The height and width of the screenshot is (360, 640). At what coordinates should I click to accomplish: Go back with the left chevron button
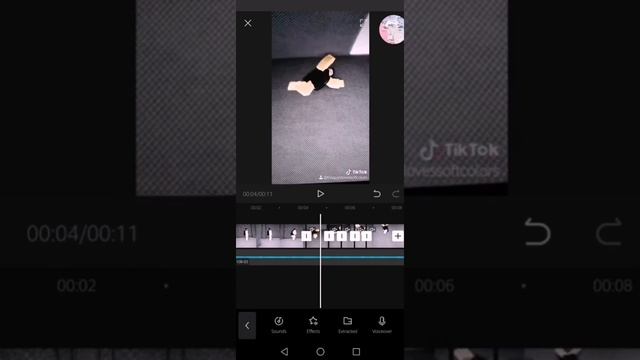[247, 325]
